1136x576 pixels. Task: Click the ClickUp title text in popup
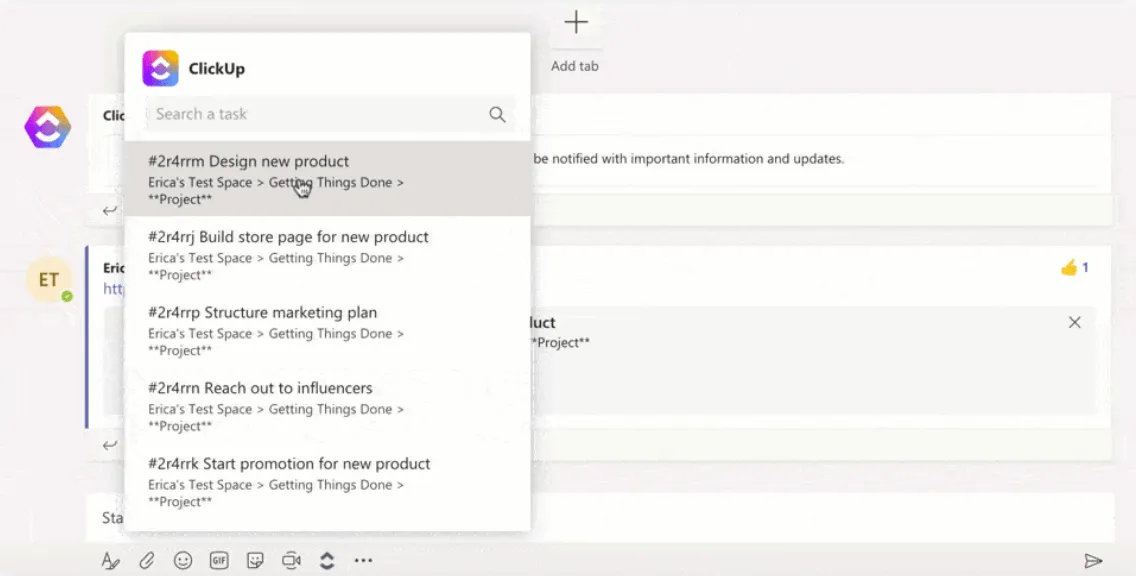click(217, 69)
